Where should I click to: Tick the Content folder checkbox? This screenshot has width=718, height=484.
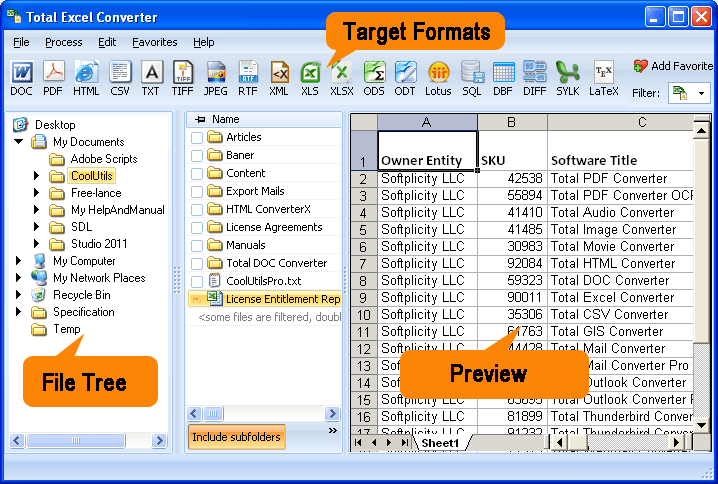[x=197, y=174]
